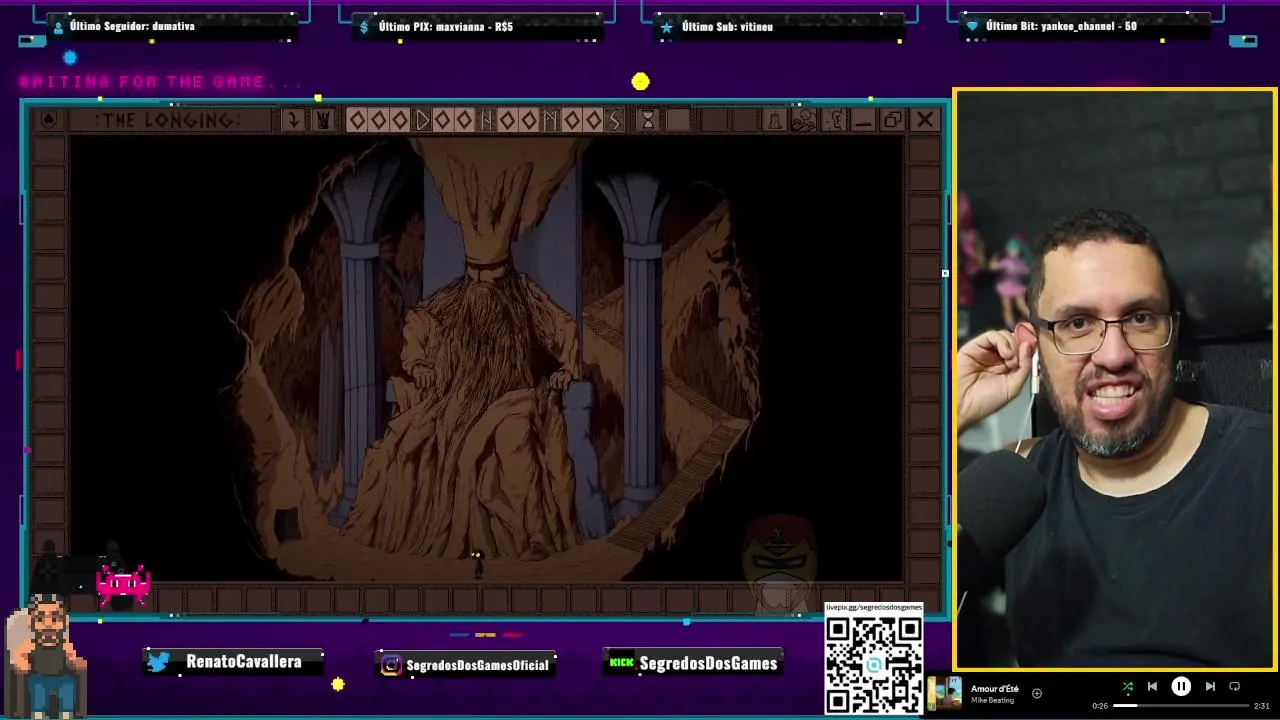Image resolution: width=1280 pixels, height=720 pixels.
Task: Open the Amour d'Été album art thumbnail
Action: click(x=945, y=694)
